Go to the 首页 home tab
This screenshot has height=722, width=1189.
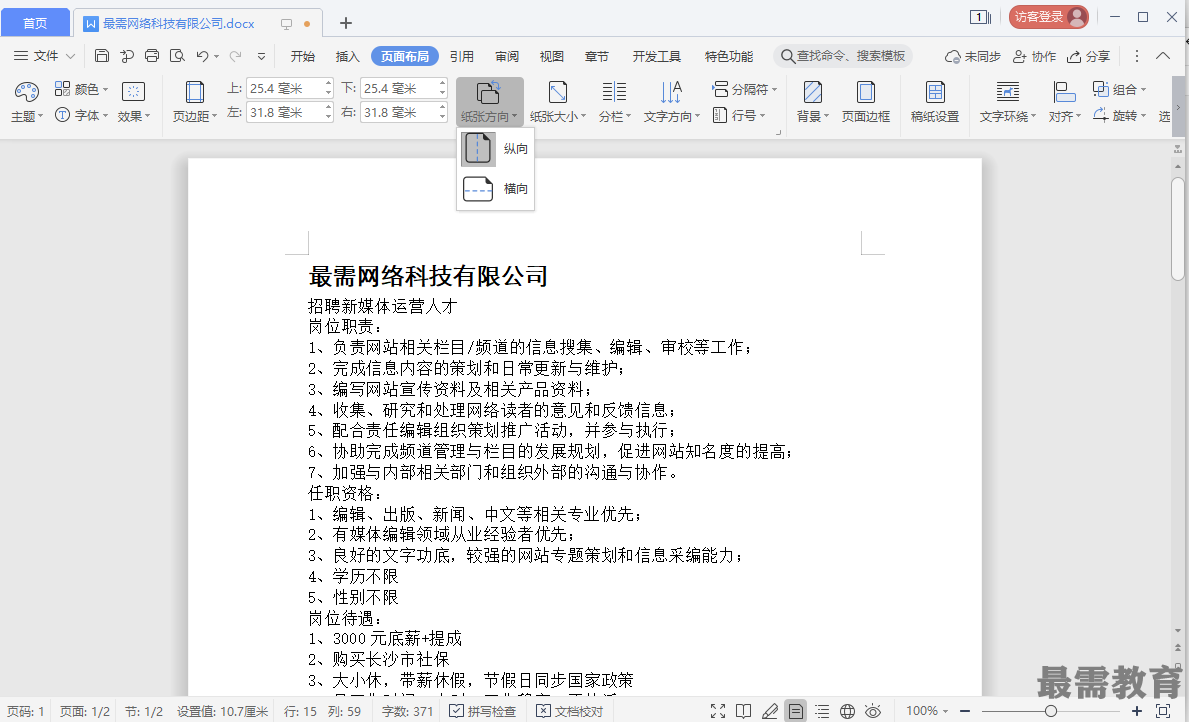[x=35, y=23]
